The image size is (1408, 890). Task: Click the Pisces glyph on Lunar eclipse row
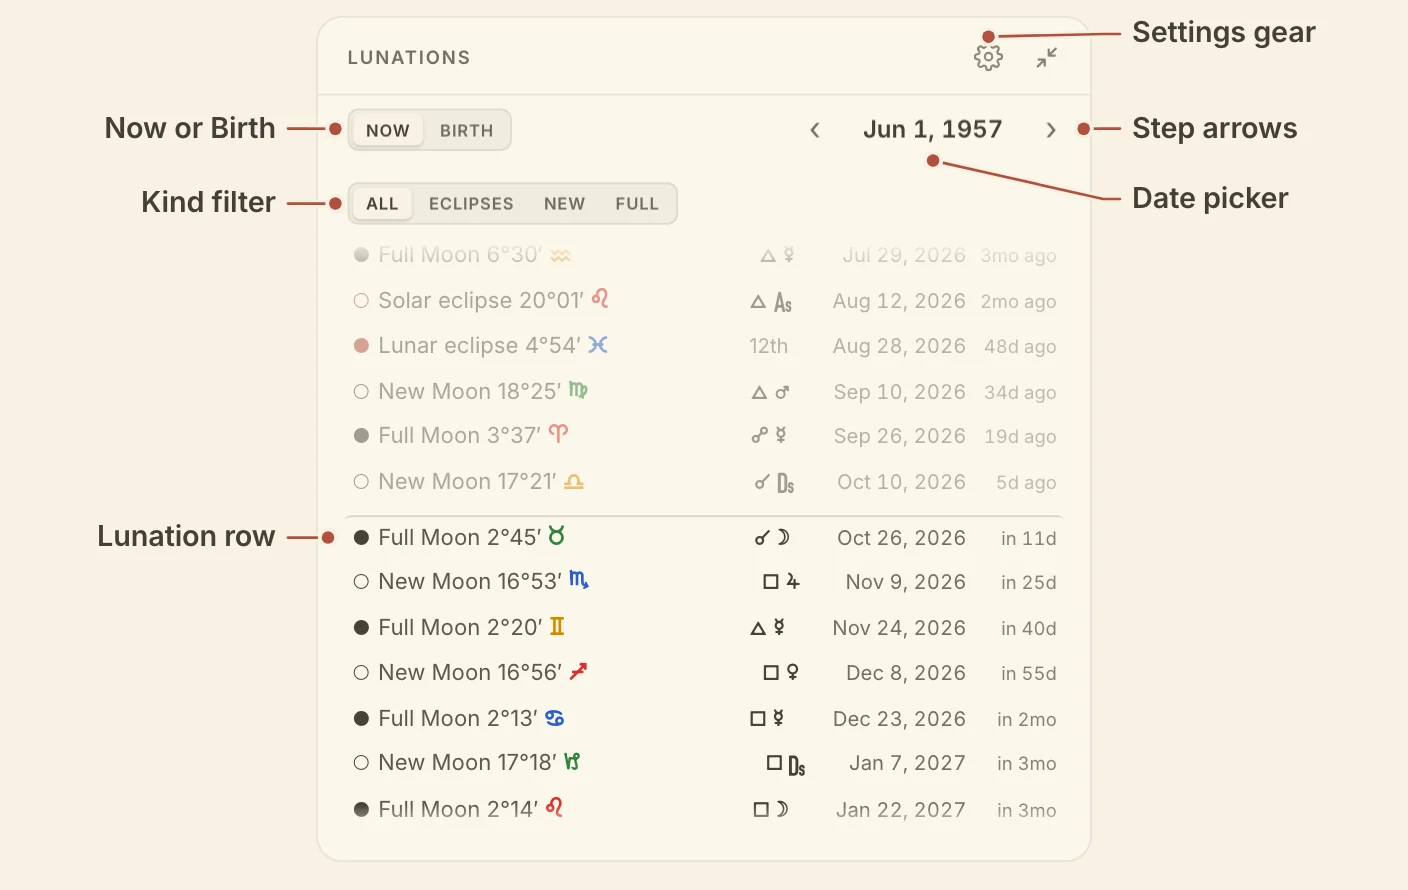598,345
